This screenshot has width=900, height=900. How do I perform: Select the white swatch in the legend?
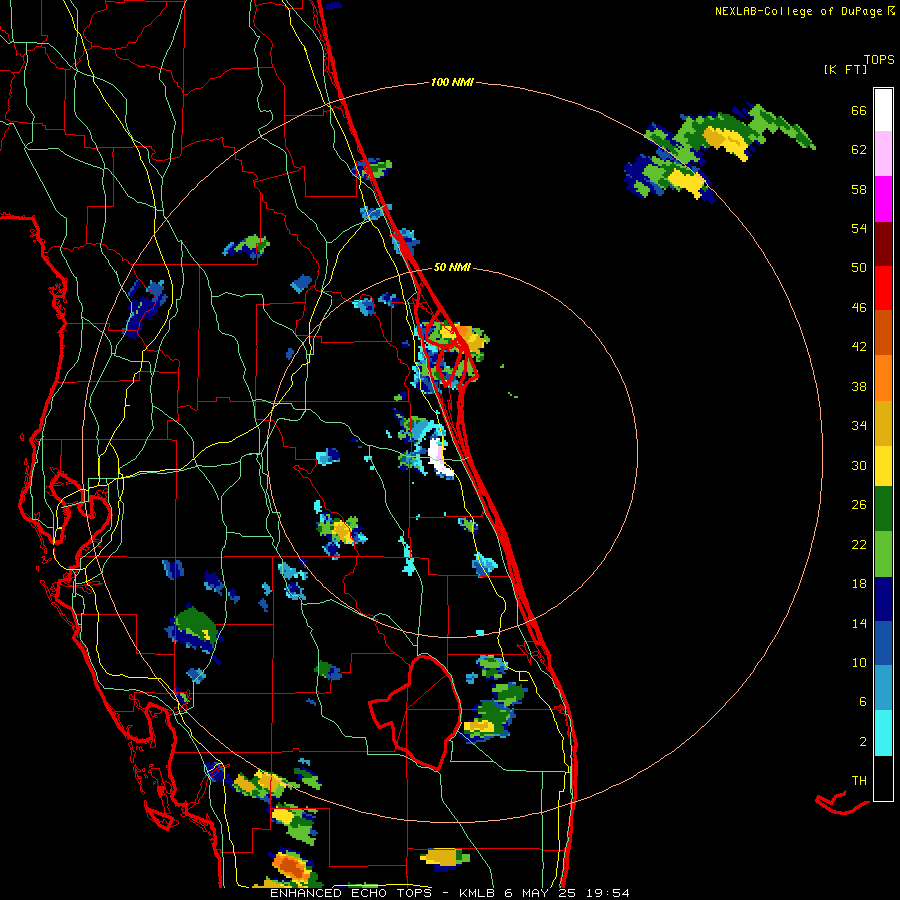coord(883,110)
